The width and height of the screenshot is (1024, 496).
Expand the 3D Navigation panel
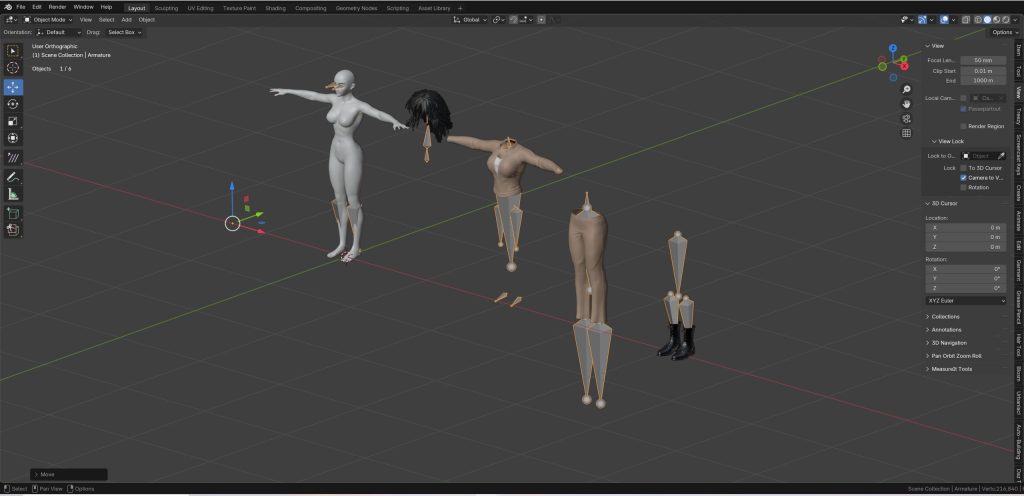tap(949, 343)
